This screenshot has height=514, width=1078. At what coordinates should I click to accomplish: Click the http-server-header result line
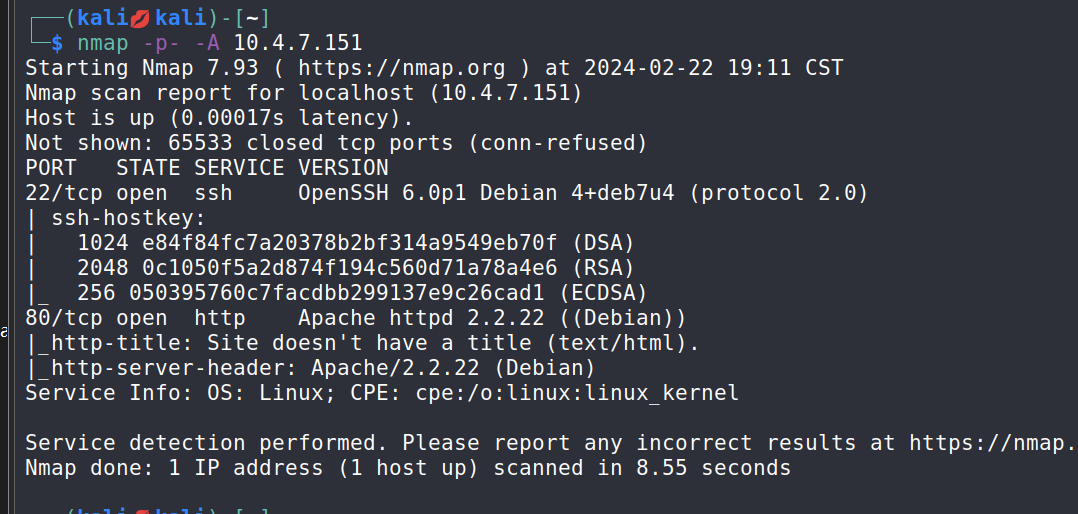310,368
